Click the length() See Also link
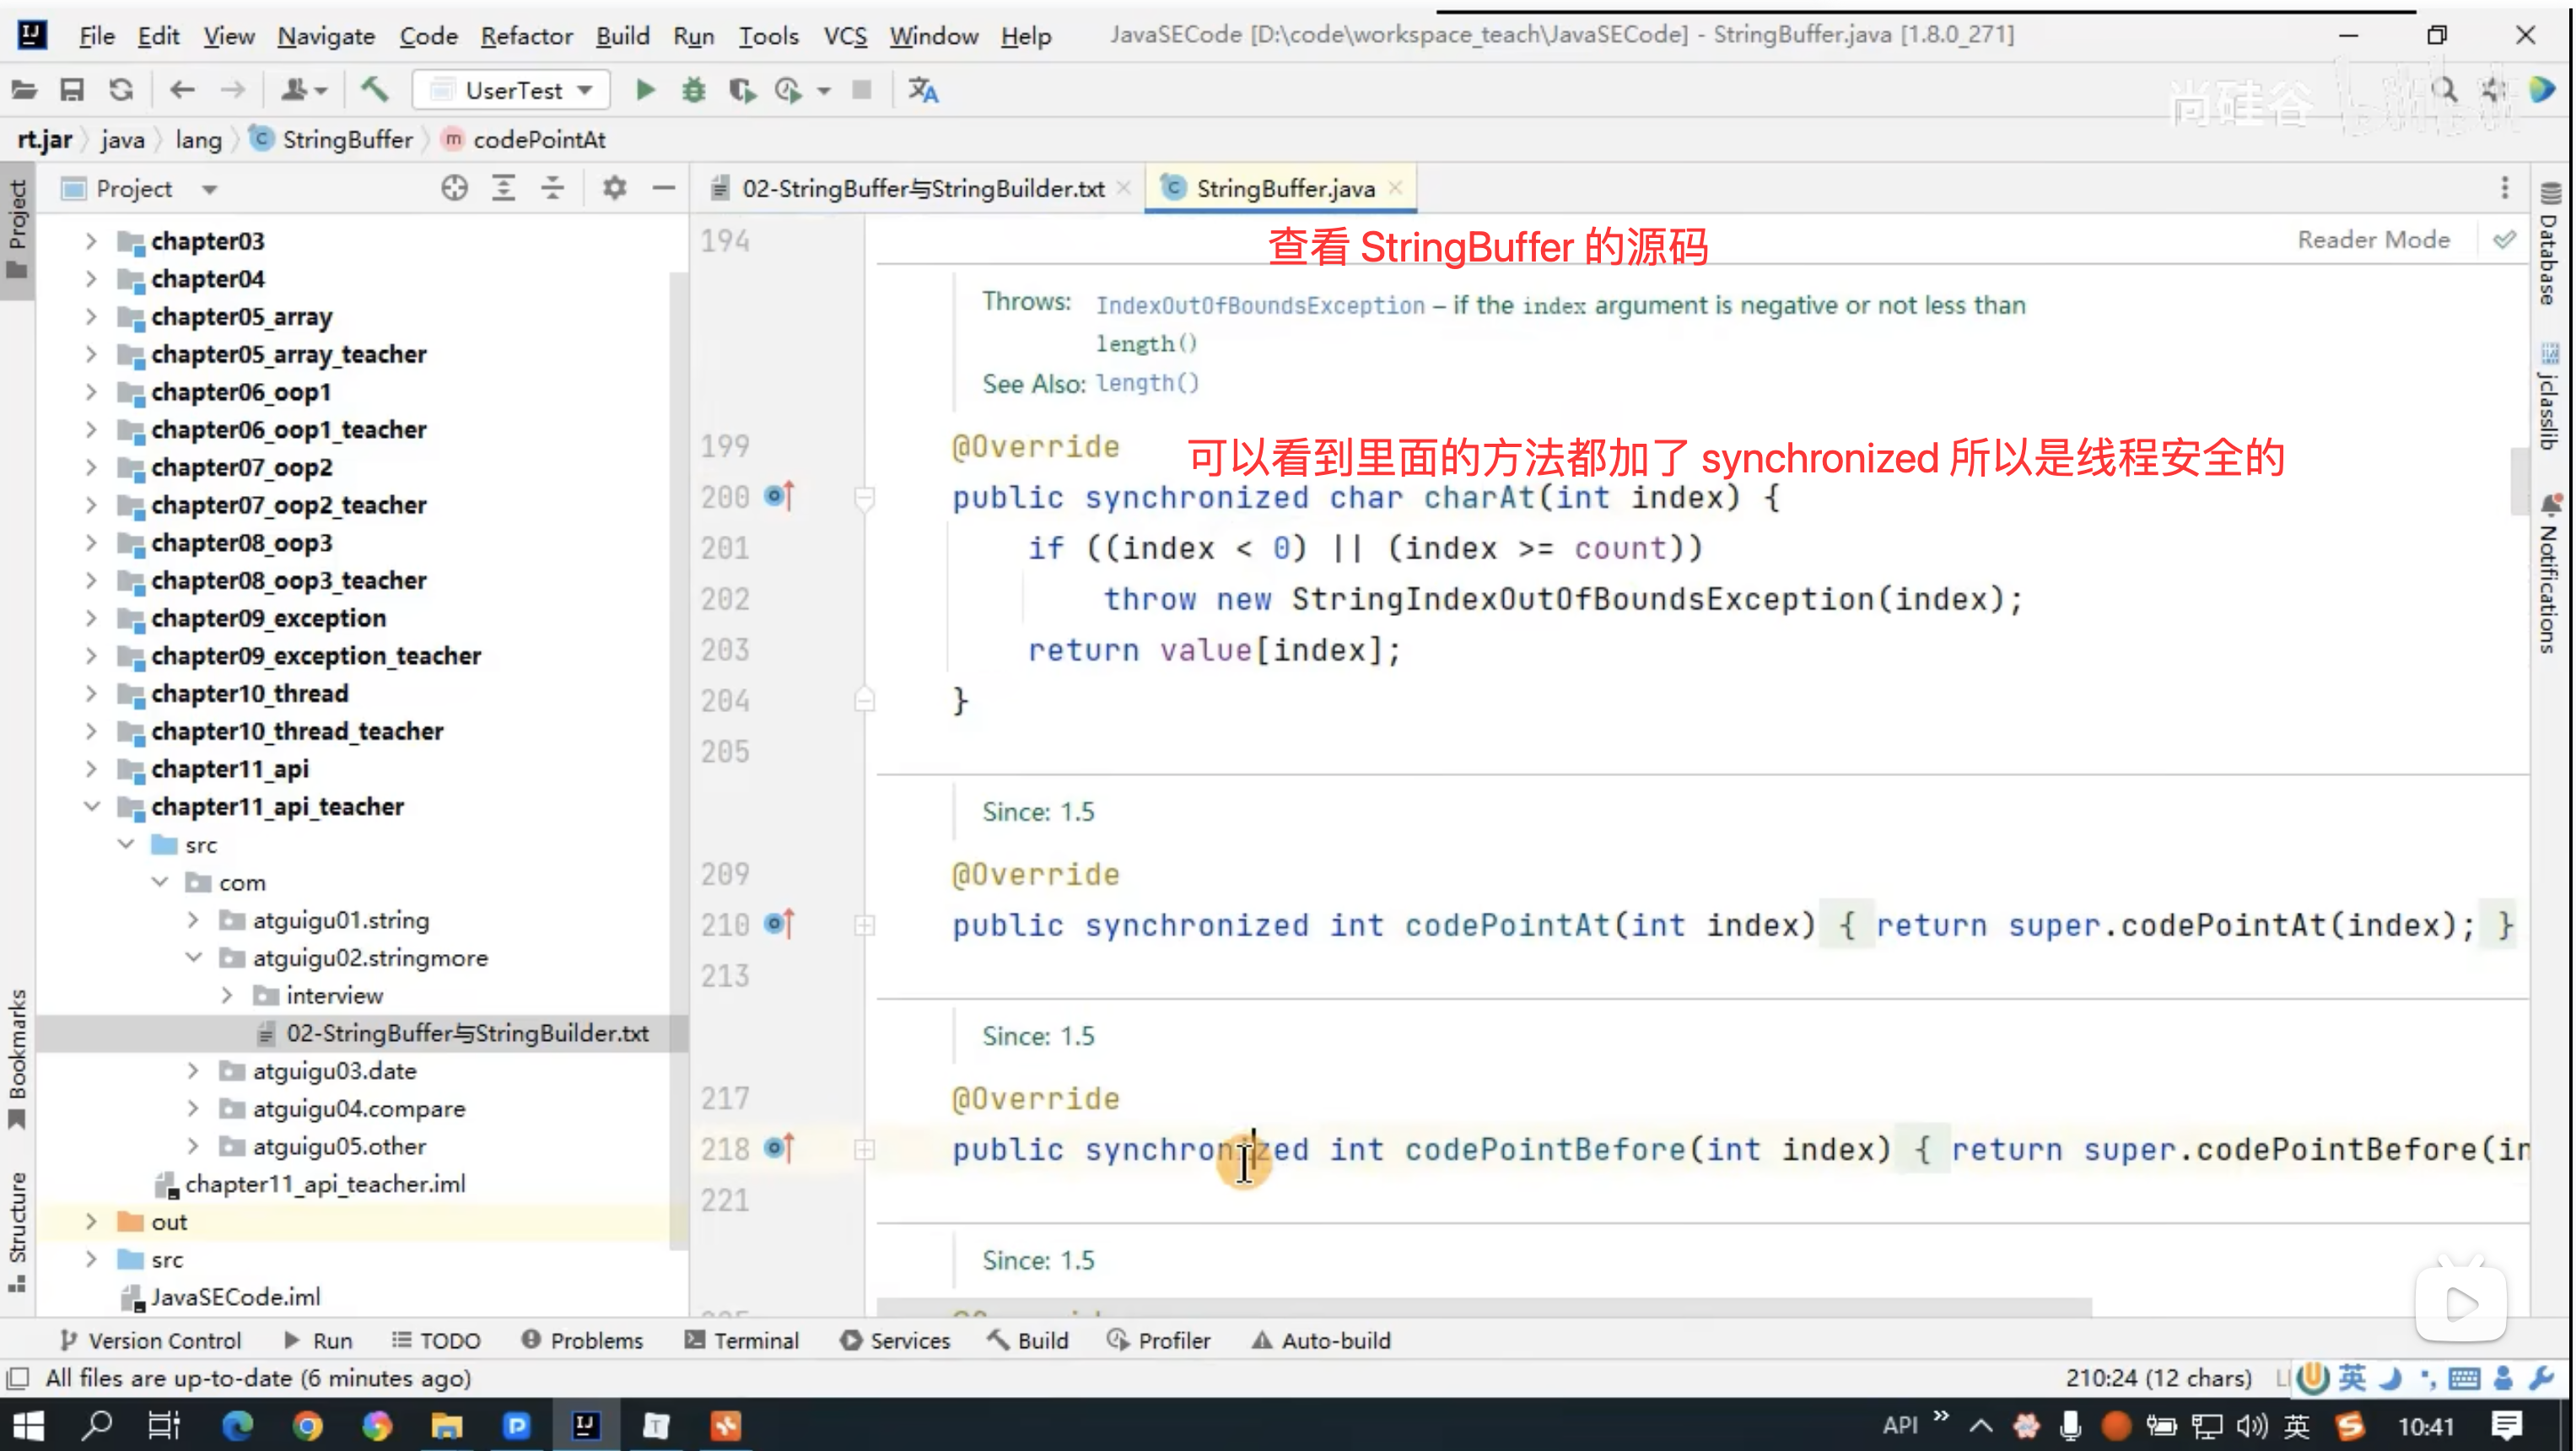The width and height of the screenshot is (2576, 1451). click(1146, 383)
